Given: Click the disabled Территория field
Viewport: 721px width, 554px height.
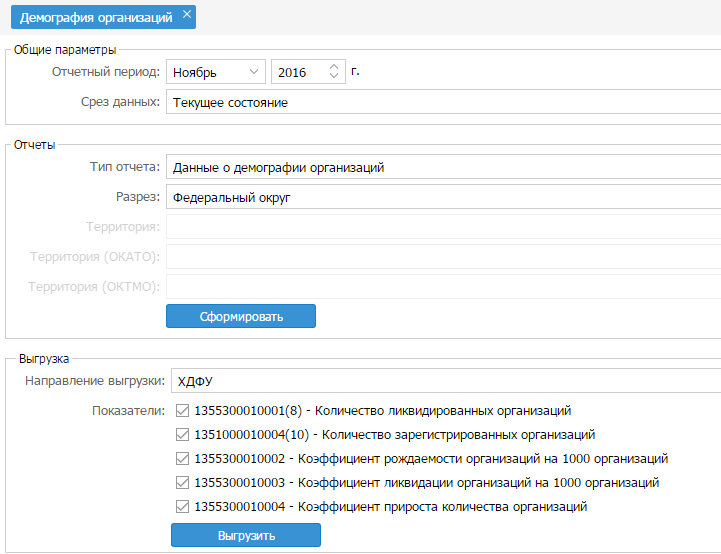Looking at the screenshot, I should click(x=443, y=226).
